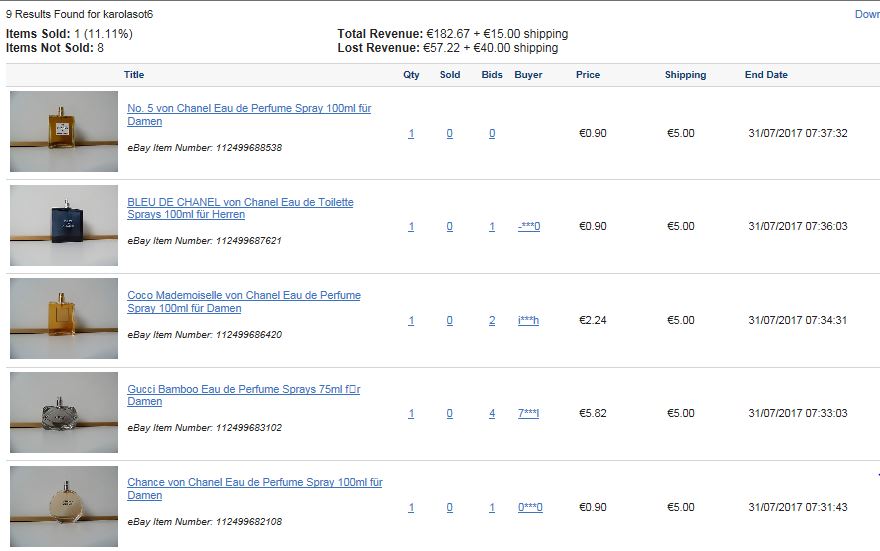Screen dimensions: 880x551
Task: Click Qty 1 link in Bleu de Chanel row
Action: pyautogui.click(x=411, y=227)
